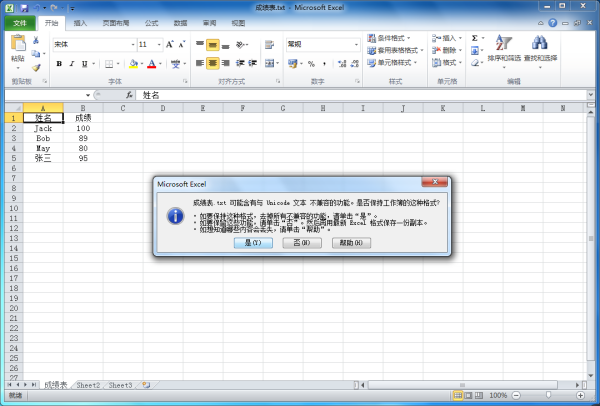Toggle Center horizontal alignment
The image size is (600, 406).
212,63
